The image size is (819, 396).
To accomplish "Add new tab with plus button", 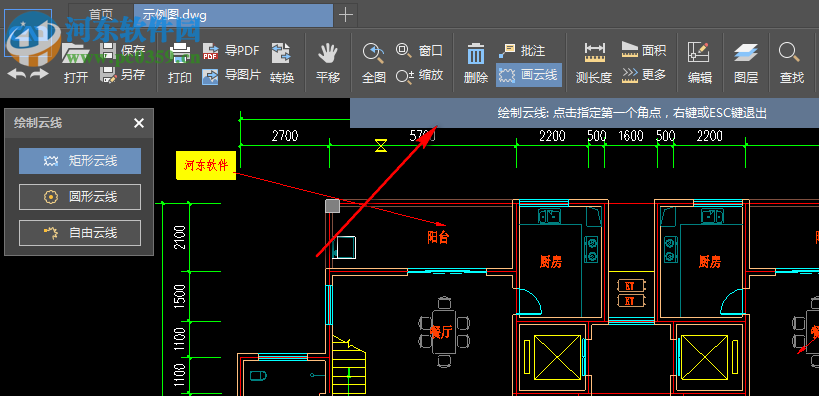I will [x=346, y=15].
